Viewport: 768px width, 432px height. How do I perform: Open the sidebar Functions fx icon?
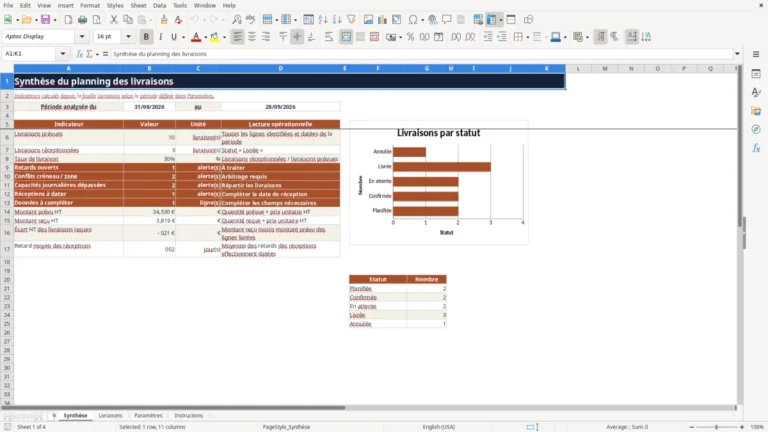tap(756, 148)
